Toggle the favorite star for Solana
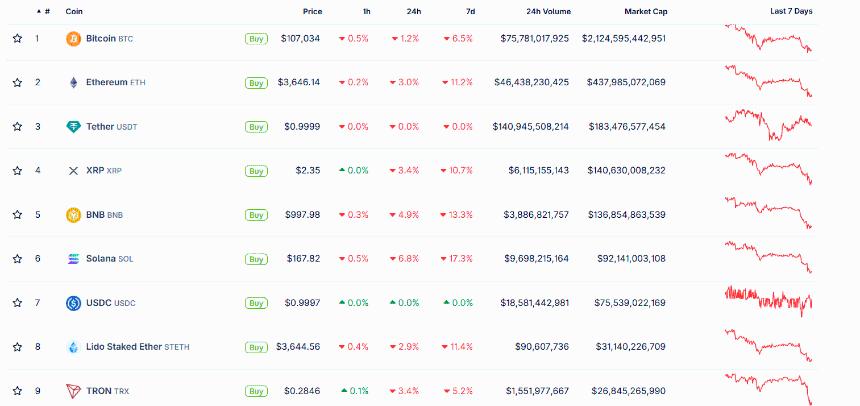Screen dimensions: 860x406 click(17, 258)
